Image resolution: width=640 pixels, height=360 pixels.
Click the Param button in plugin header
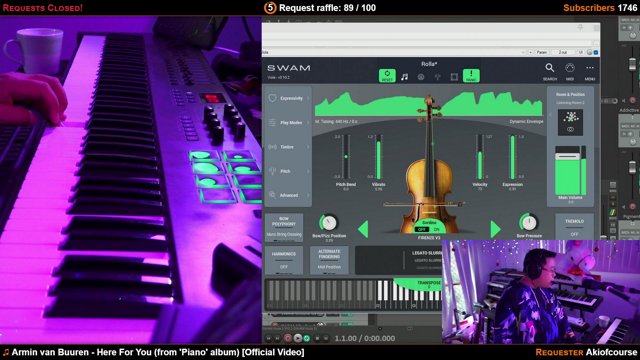coord(542,52)
